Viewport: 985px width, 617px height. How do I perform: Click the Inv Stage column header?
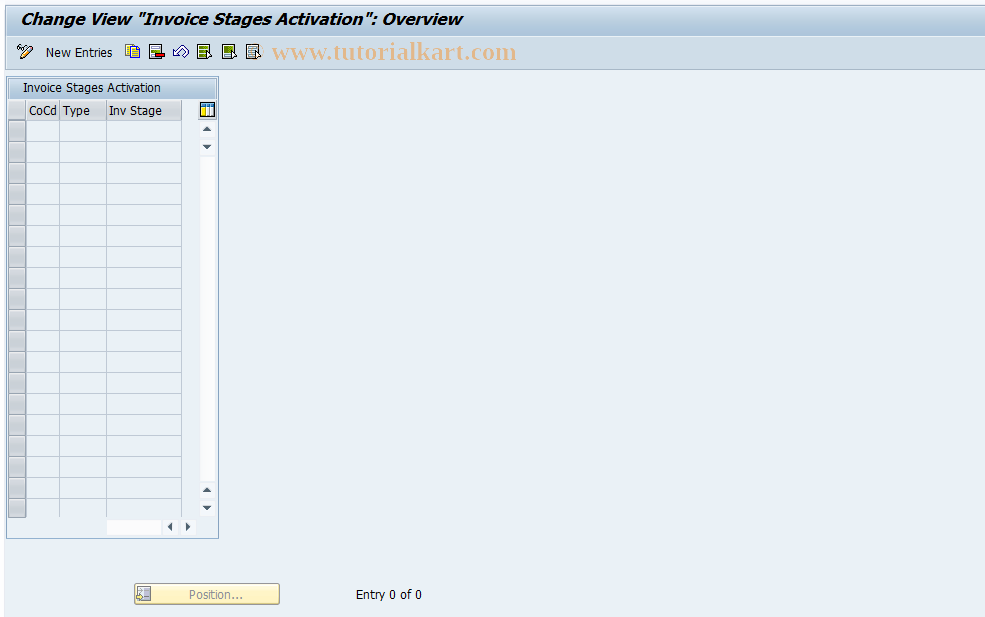[144, 111]
